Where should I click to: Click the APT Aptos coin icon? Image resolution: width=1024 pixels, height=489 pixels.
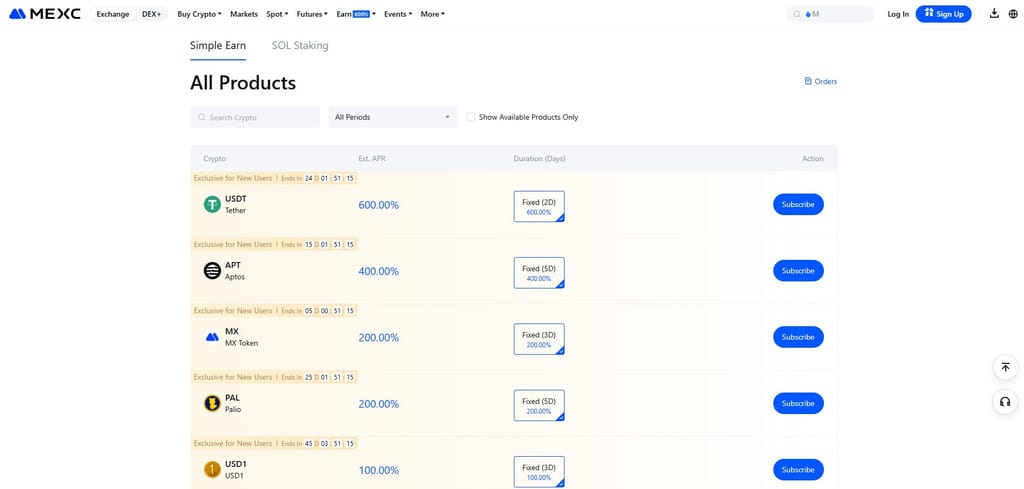point(212,271)
